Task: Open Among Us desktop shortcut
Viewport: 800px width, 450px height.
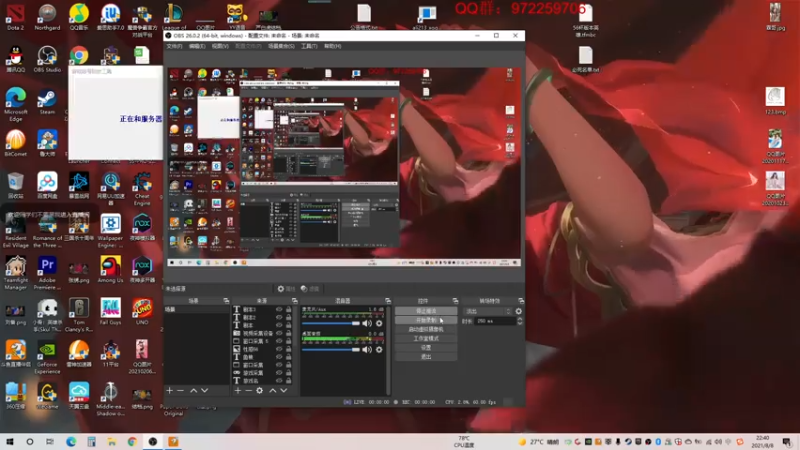Action: coord(110,269)
